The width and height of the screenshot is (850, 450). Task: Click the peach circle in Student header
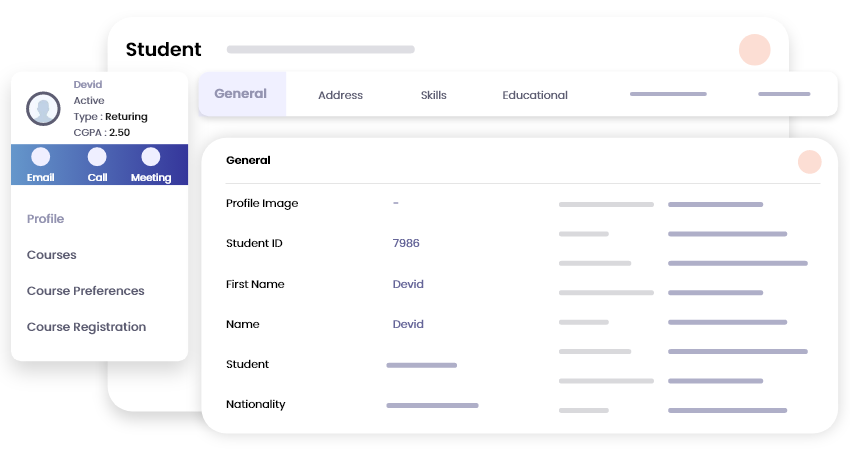754,50
